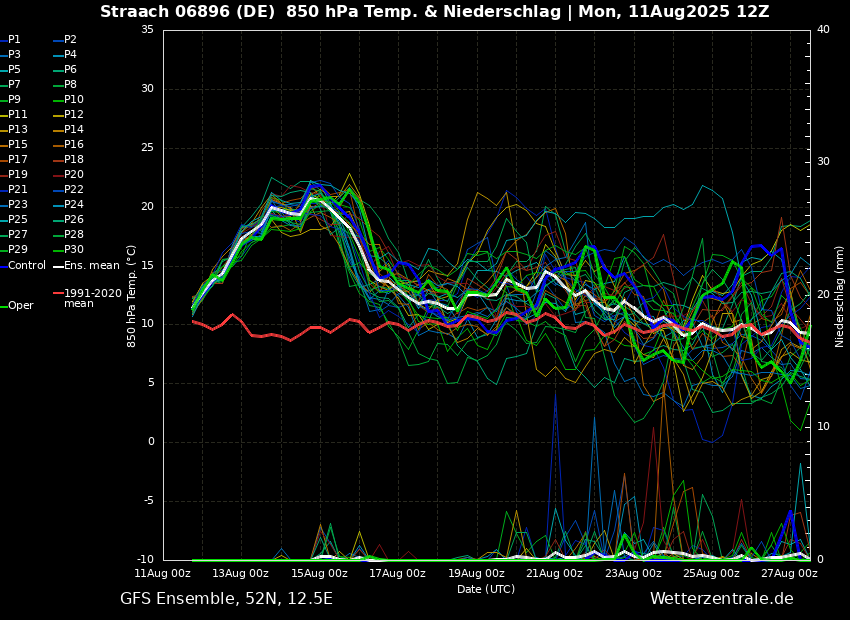Click the P10 legend entry

tap(74, 100)
